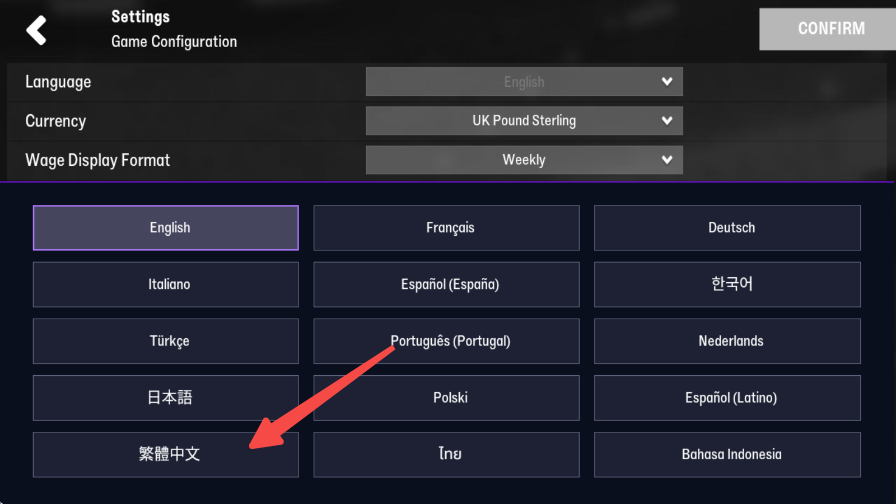
Task: Choose Thai (ไทย) language
Action: click(x=446, y=454)
